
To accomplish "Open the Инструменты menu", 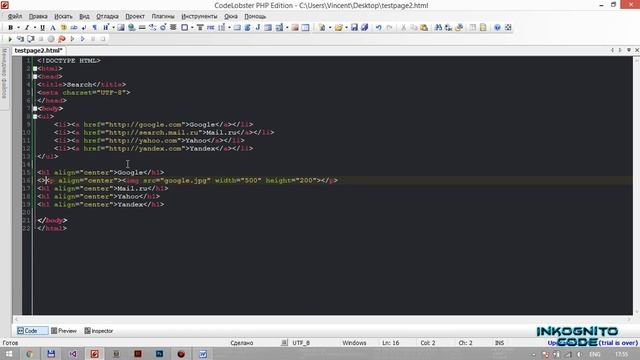I will 199,16.
